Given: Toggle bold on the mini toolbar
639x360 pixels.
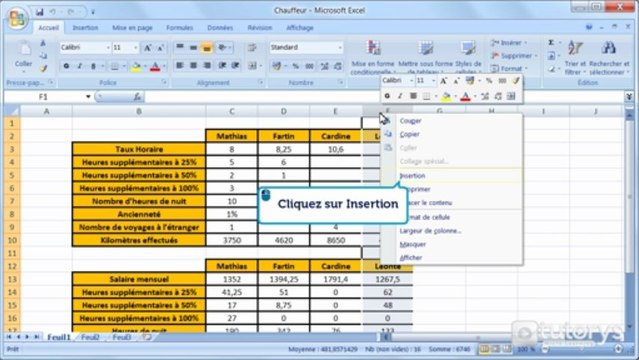Looking at the screenshot, I should (x=387, y=96).
